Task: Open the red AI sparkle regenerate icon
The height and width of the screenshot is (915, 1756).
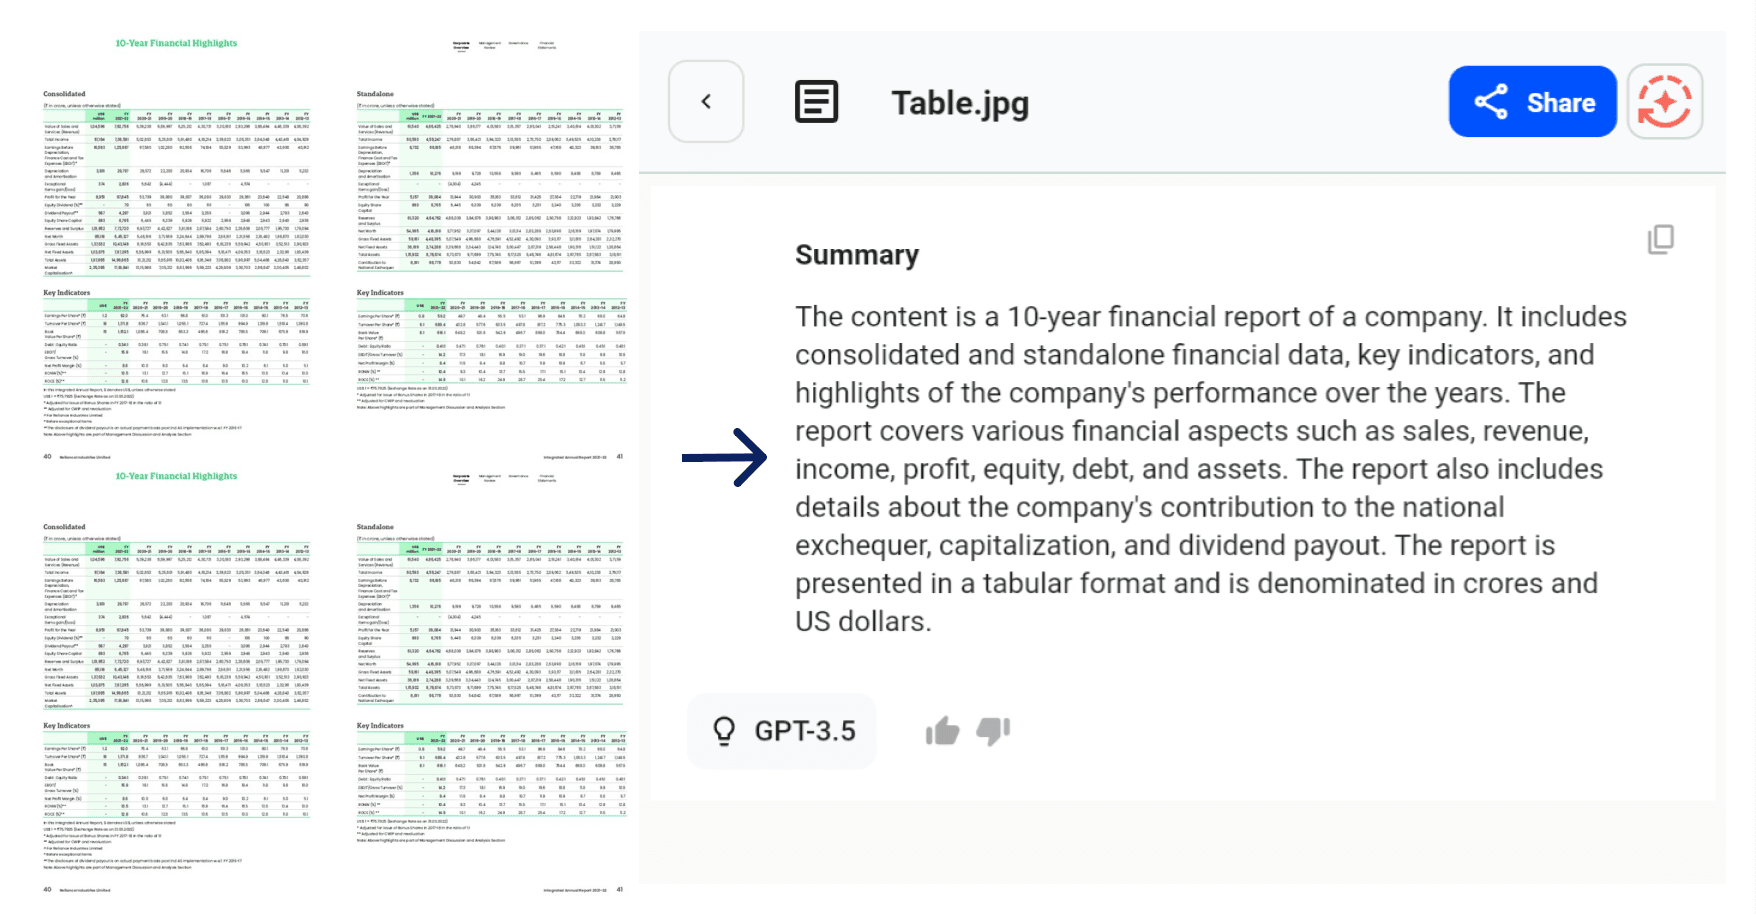Action: point(1664,102)
